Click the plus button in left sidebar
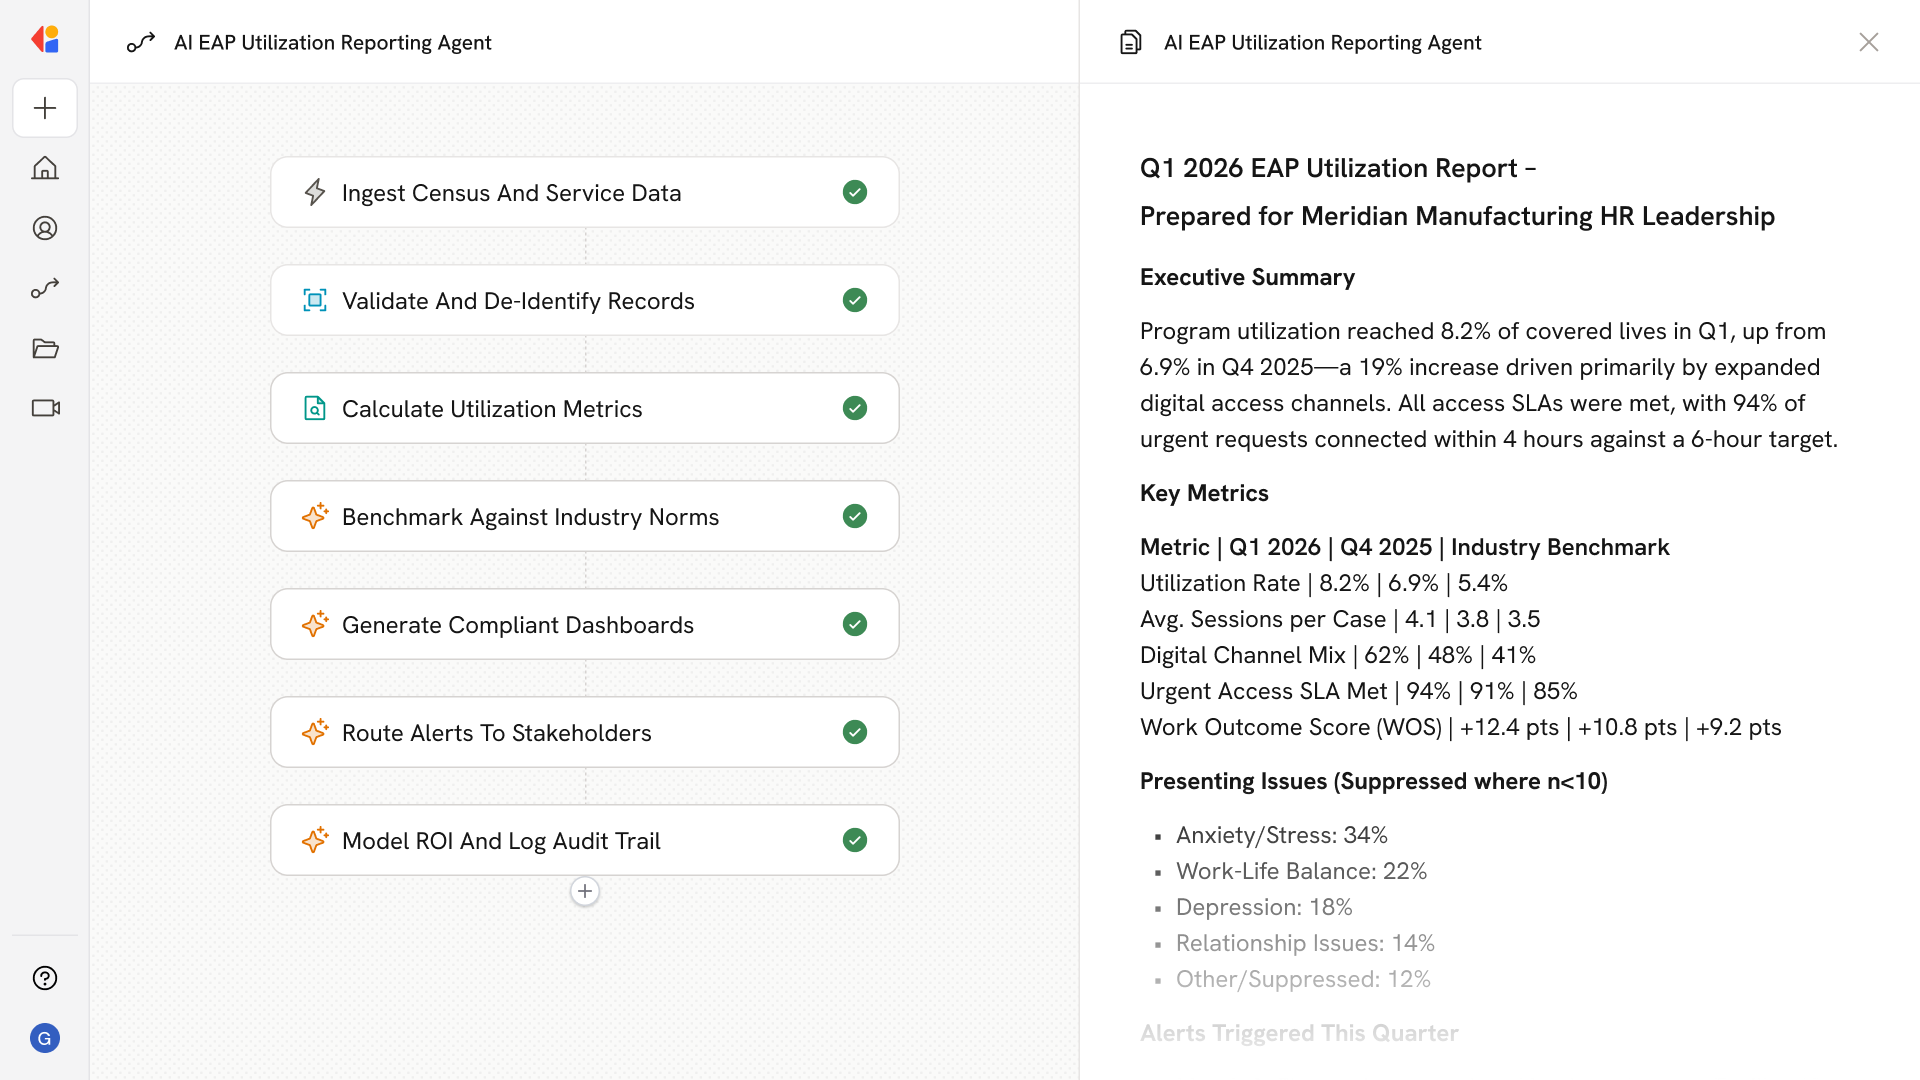Screen dimensions: 1920x1080 click(x=45, y=108)
